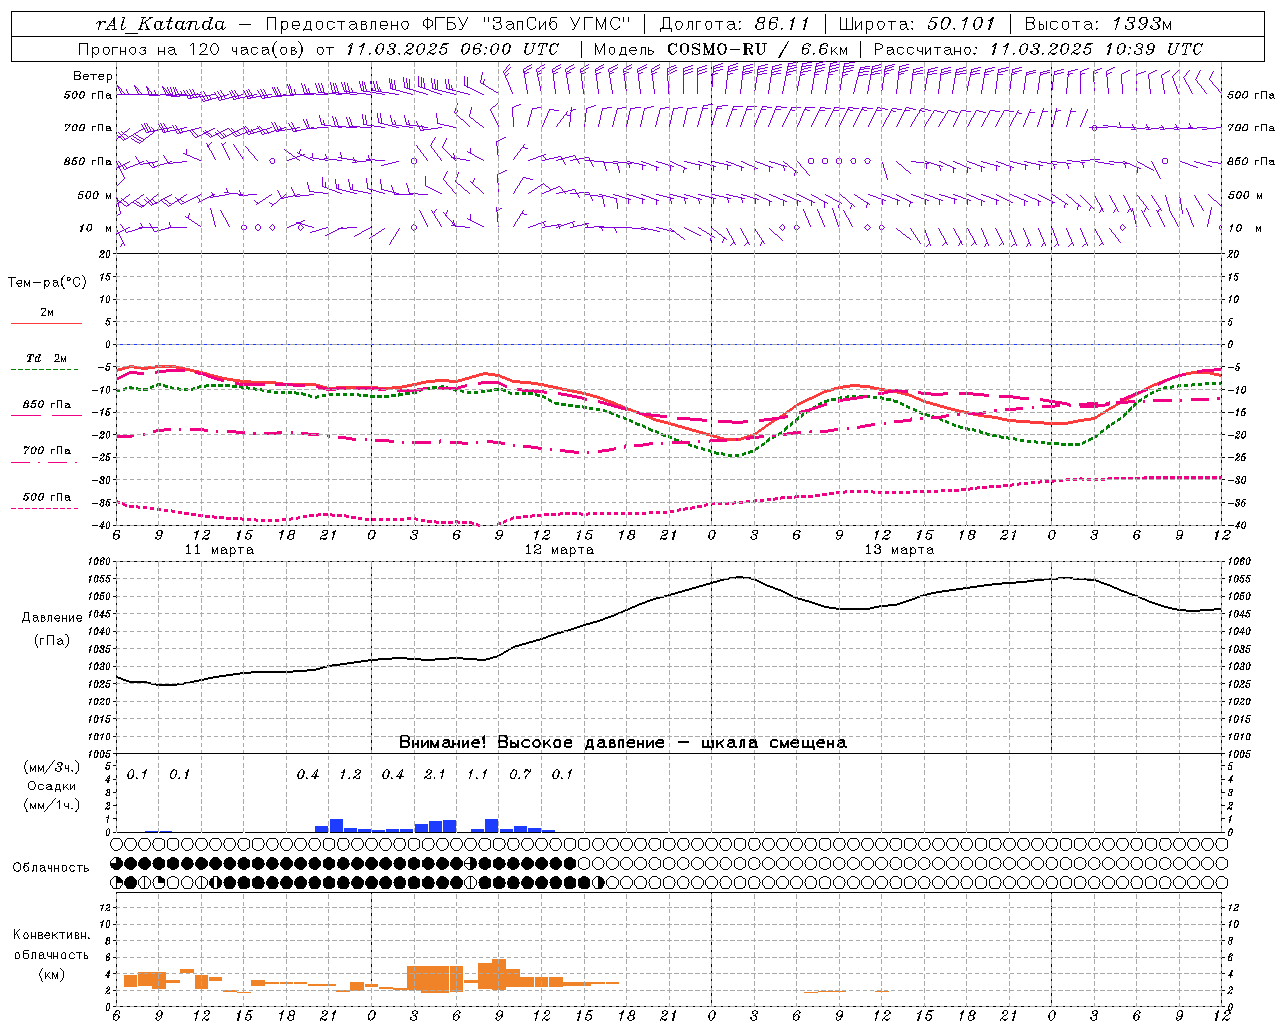Click the 2.1 precipitation value
Image resolution: width=1280 pixels, height=1024 pixels.
[x=435, y=774]
